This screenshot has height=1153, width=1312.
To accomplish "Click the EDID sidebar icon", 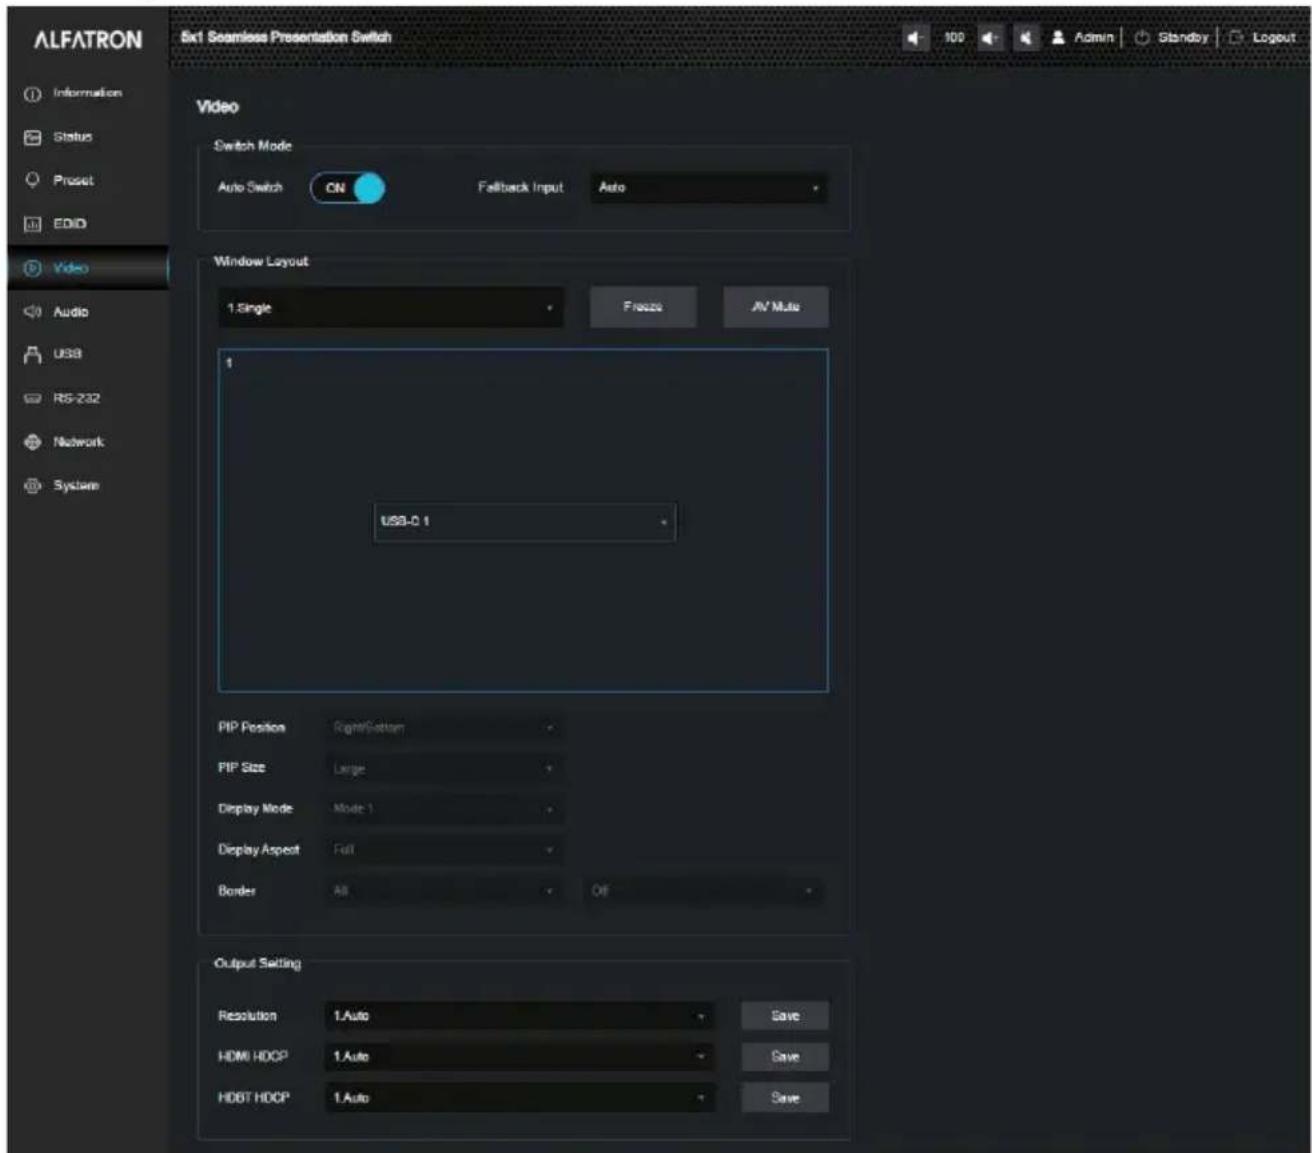I will (32, 224).
